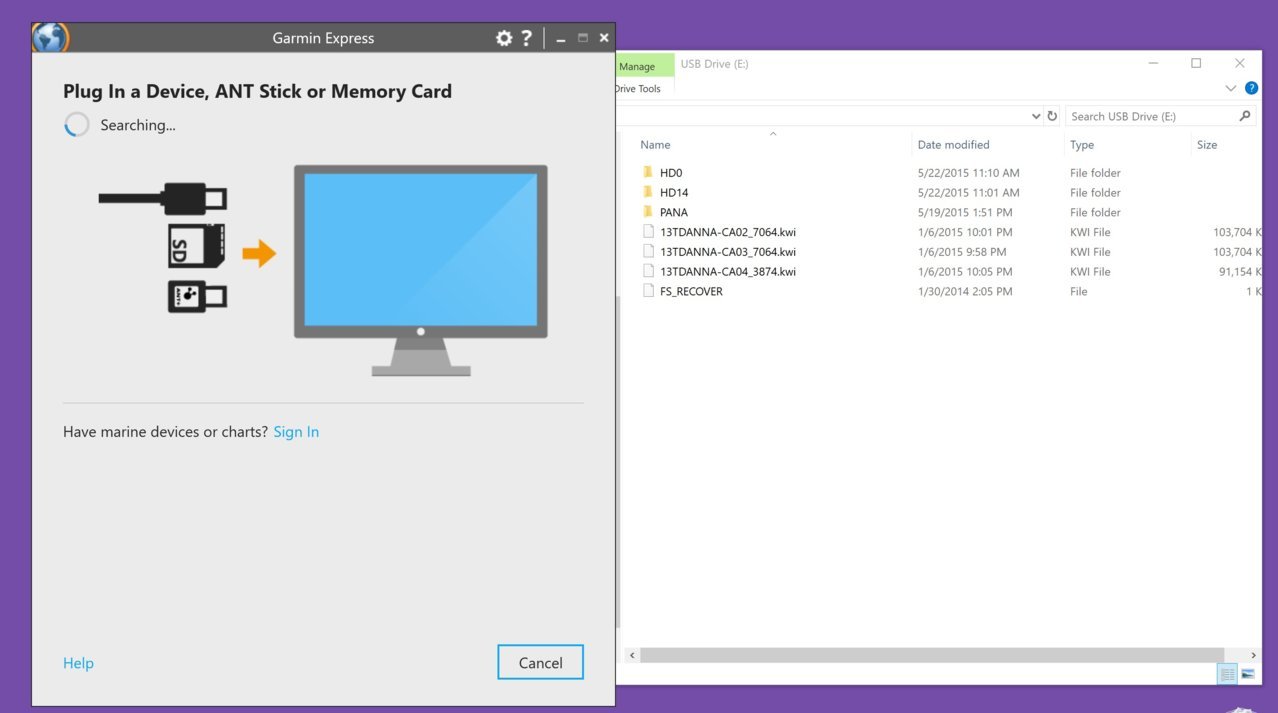Open Garmin Express settings gear
Screen dimensions: 1278x713
pyautogui.click(x=504, y=38)
